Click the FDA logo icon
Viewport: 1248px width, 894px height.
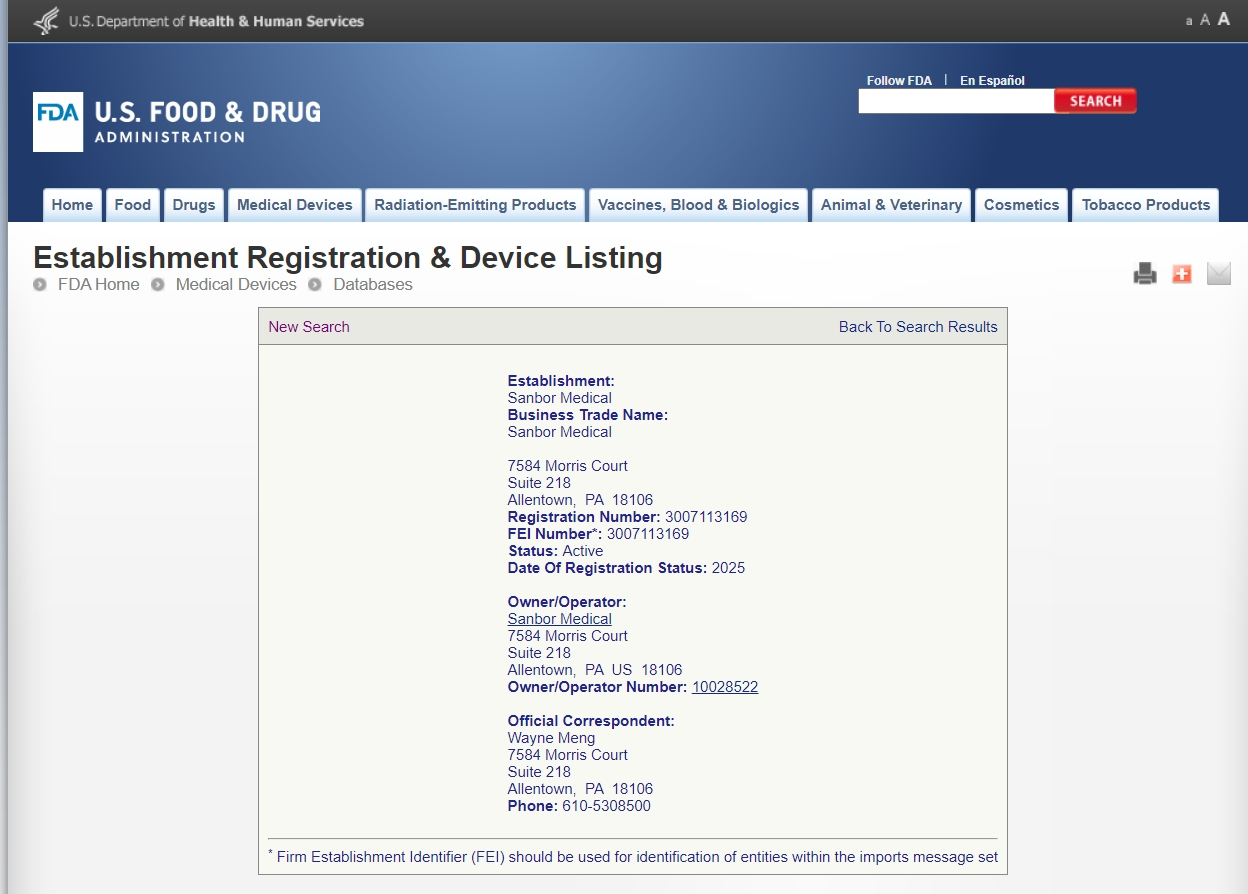point(58,122)
